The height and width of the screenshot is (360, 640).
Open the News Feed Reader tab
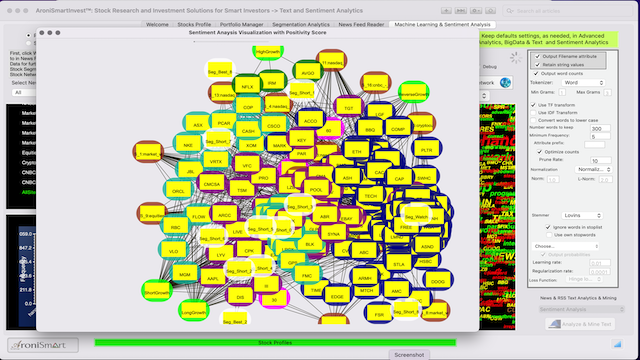click(361, 24)
